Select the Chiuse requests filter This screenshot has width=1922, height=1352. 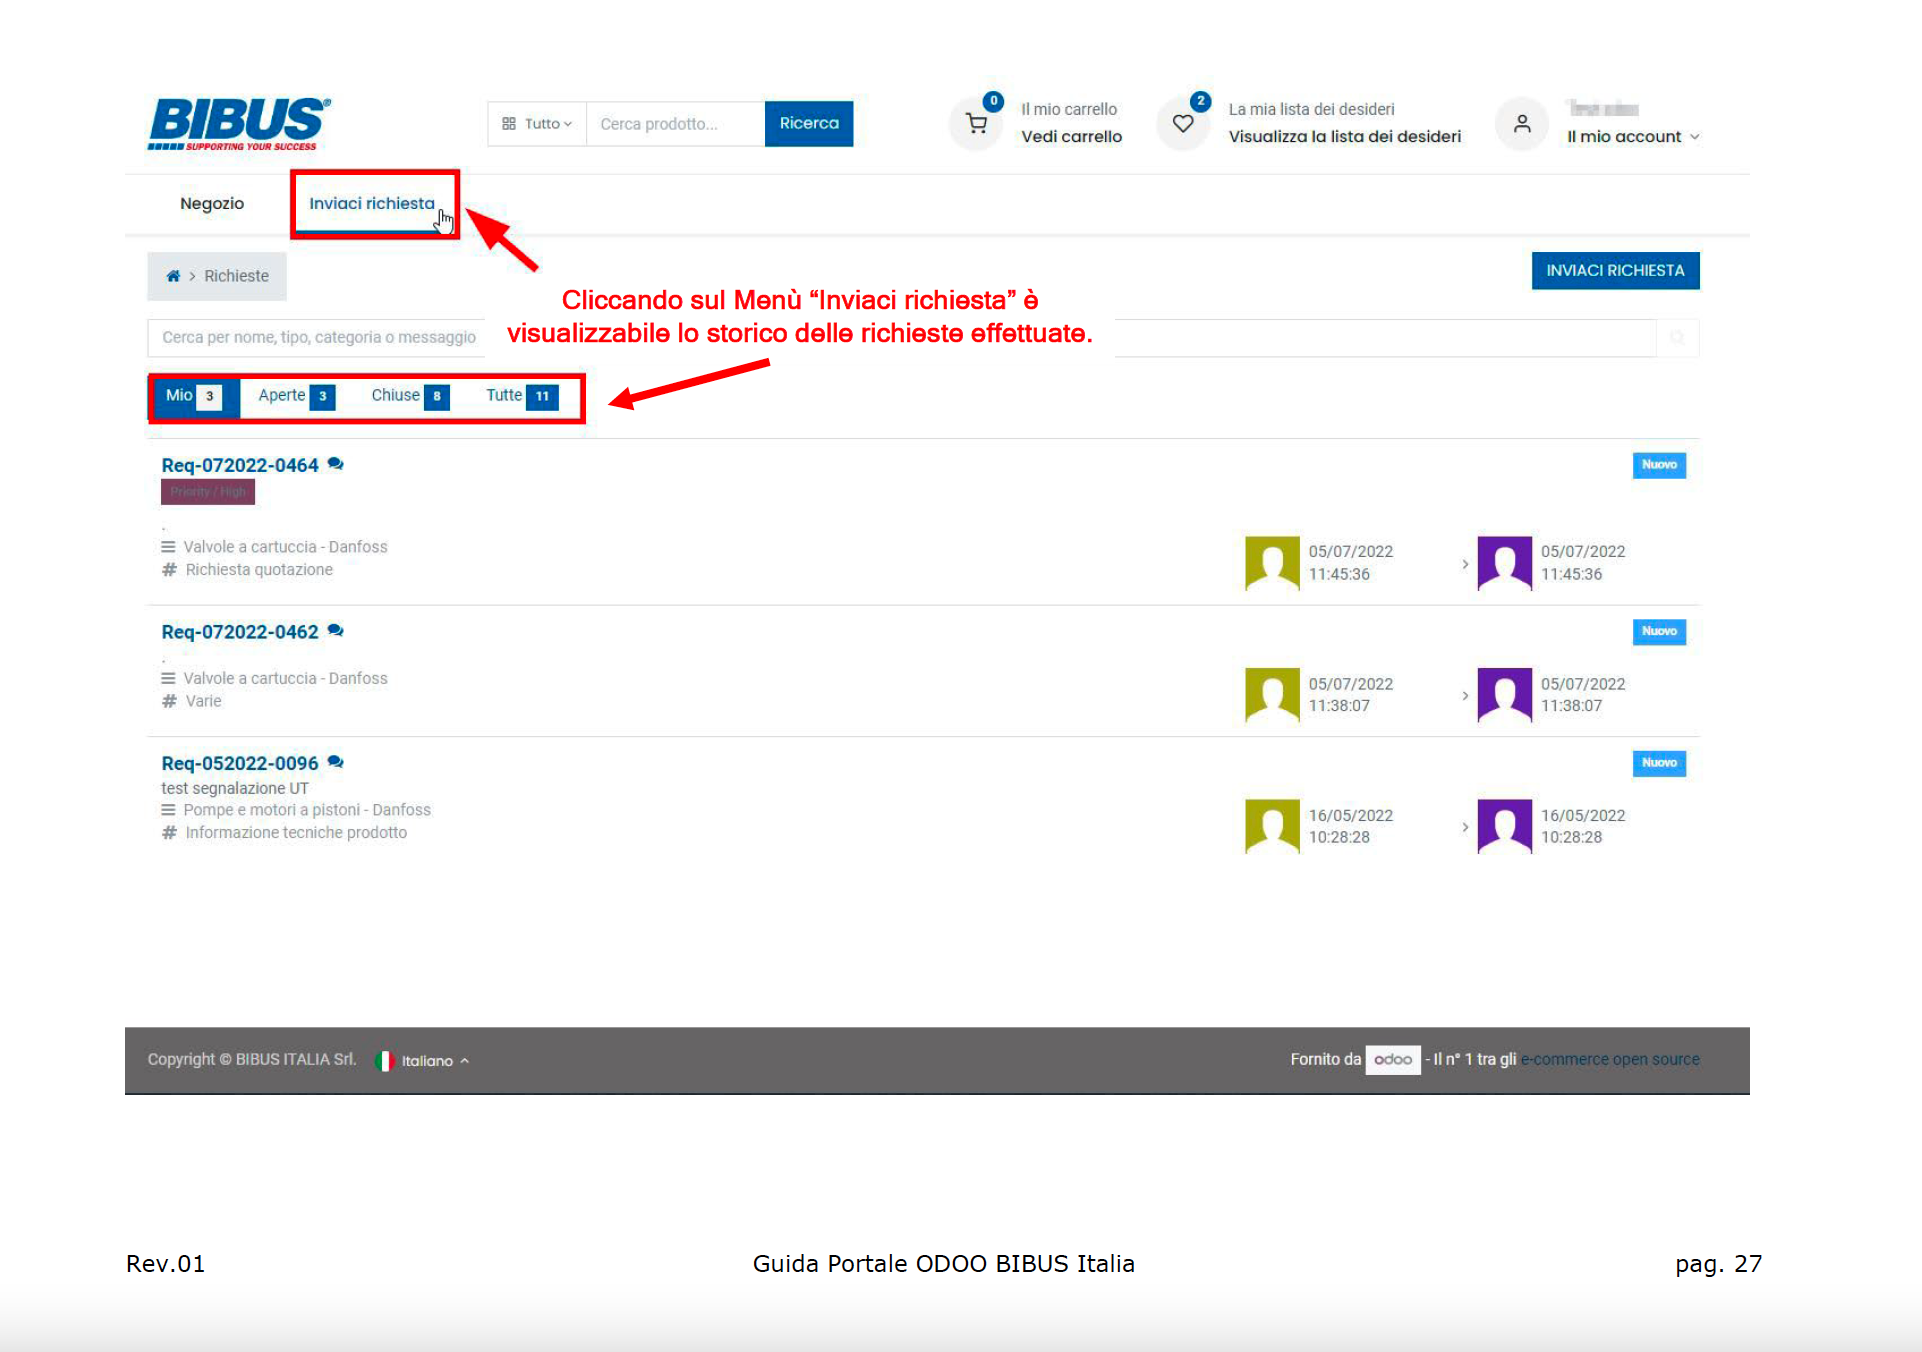coord(409,396)
